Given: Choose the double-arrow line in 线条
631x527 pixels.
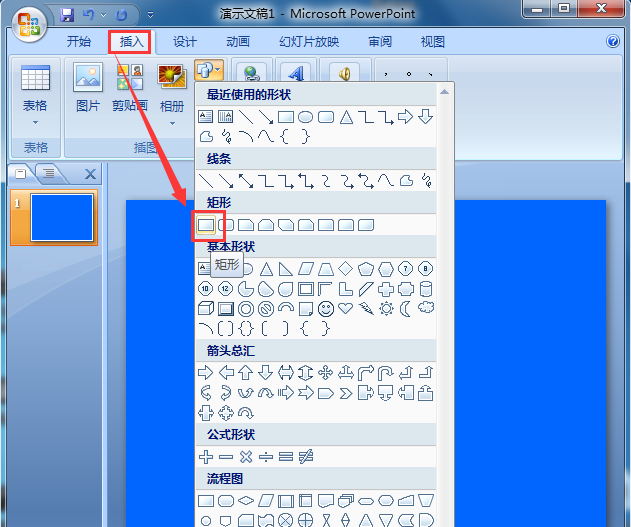Looking at the screenshot, I should click(246, 181).
